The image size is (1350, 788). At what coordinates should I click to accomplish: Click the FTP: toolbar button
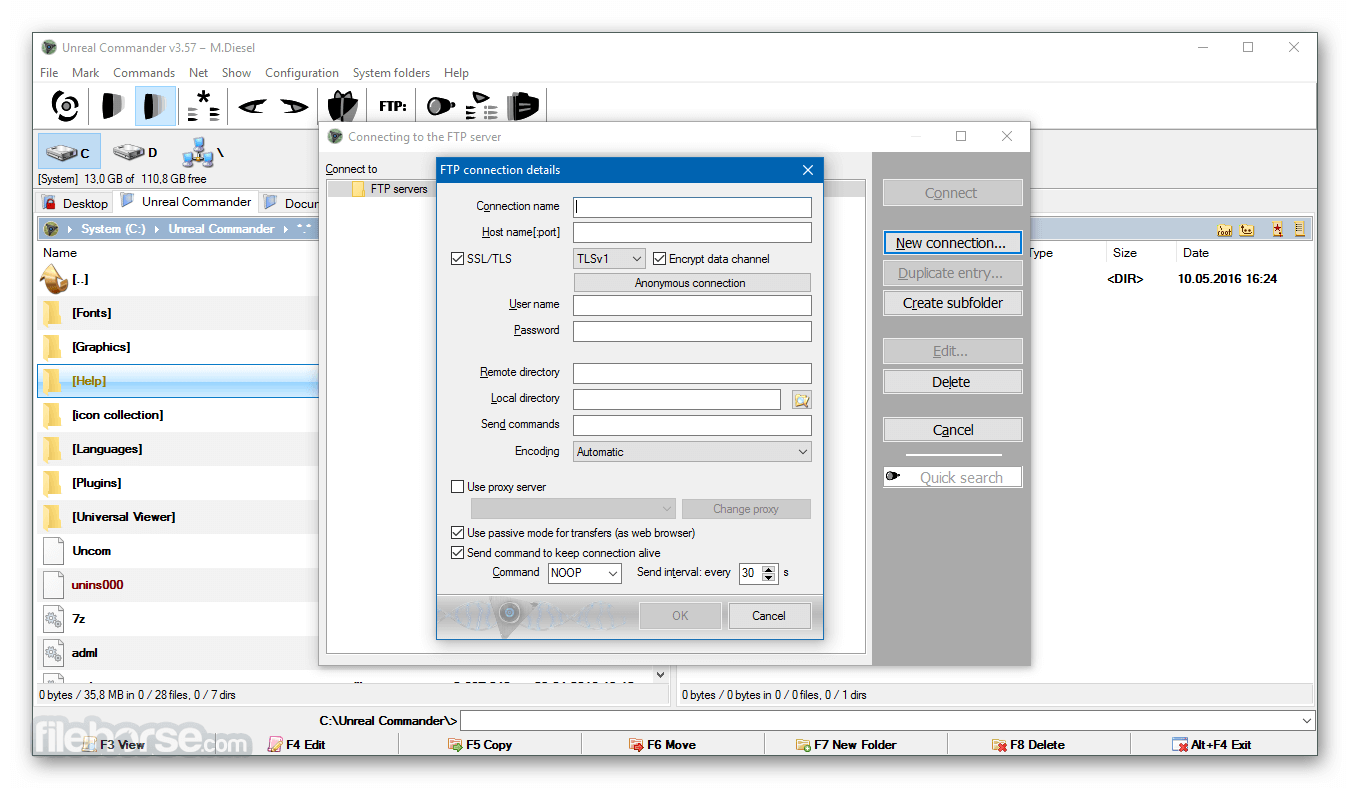(x=393, y=105)
